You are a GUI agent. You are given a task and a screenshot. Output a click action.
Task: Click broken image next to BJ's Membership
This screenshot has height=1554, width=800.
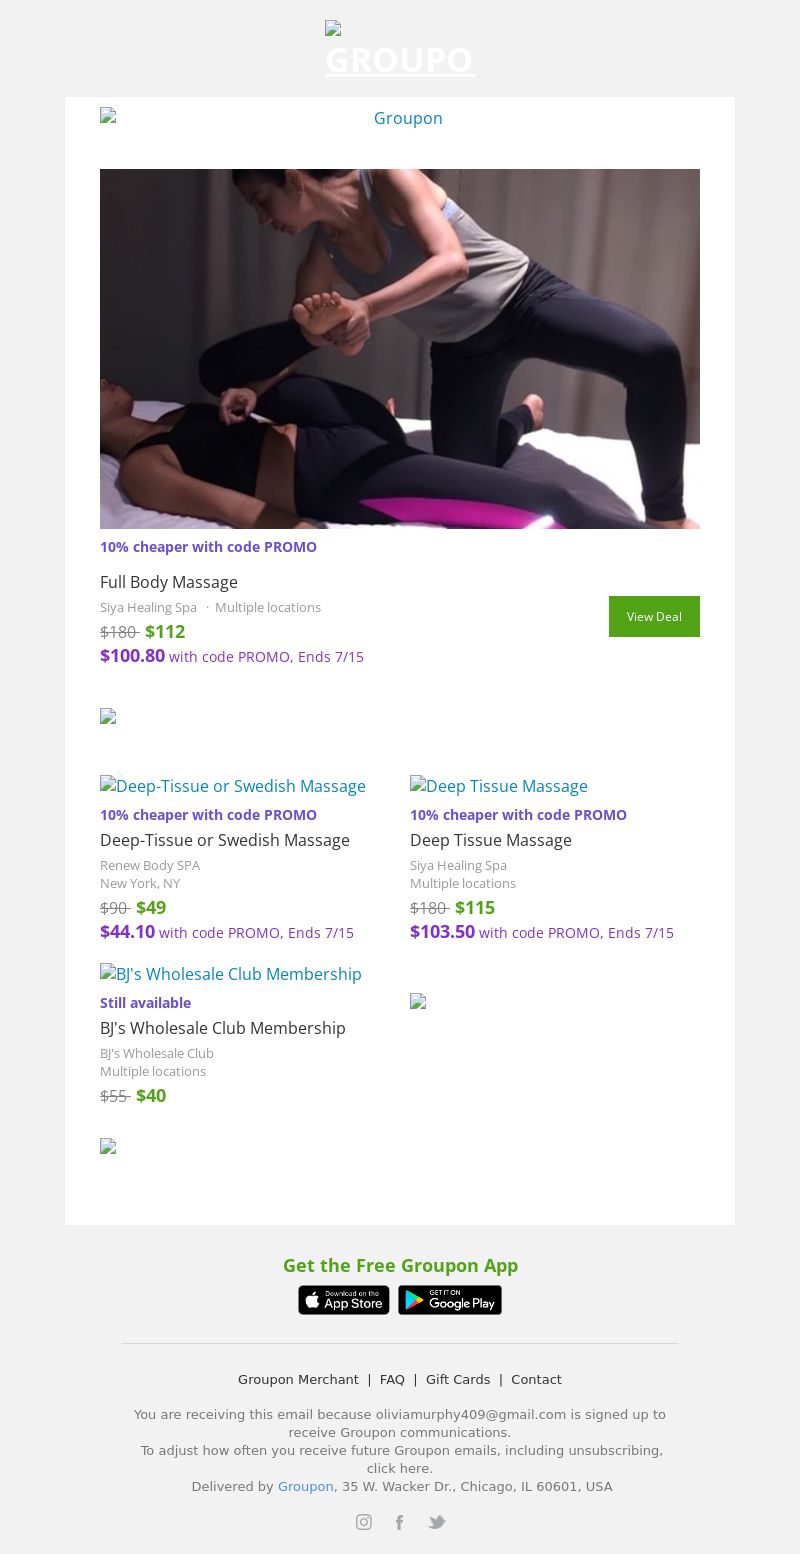[418, 1001]
